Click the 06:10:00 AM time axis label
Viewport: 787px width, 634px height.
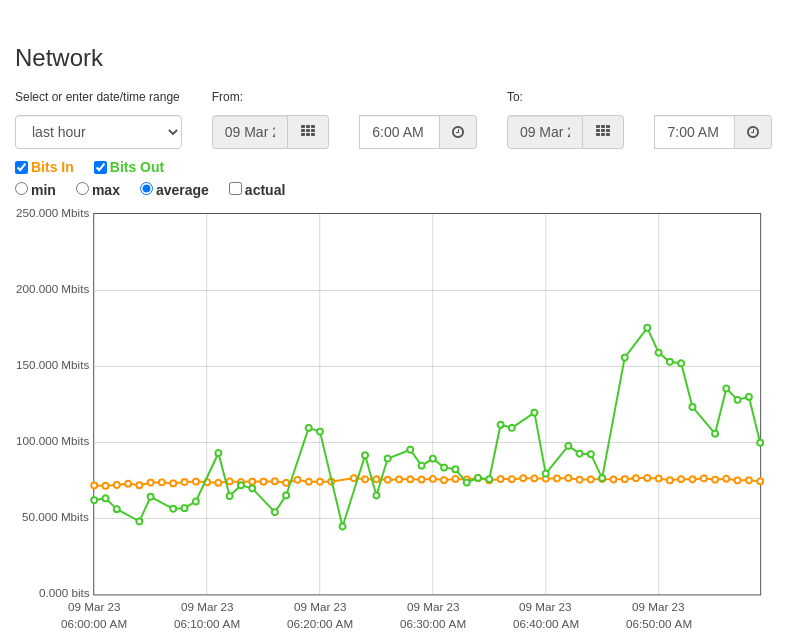207,624
